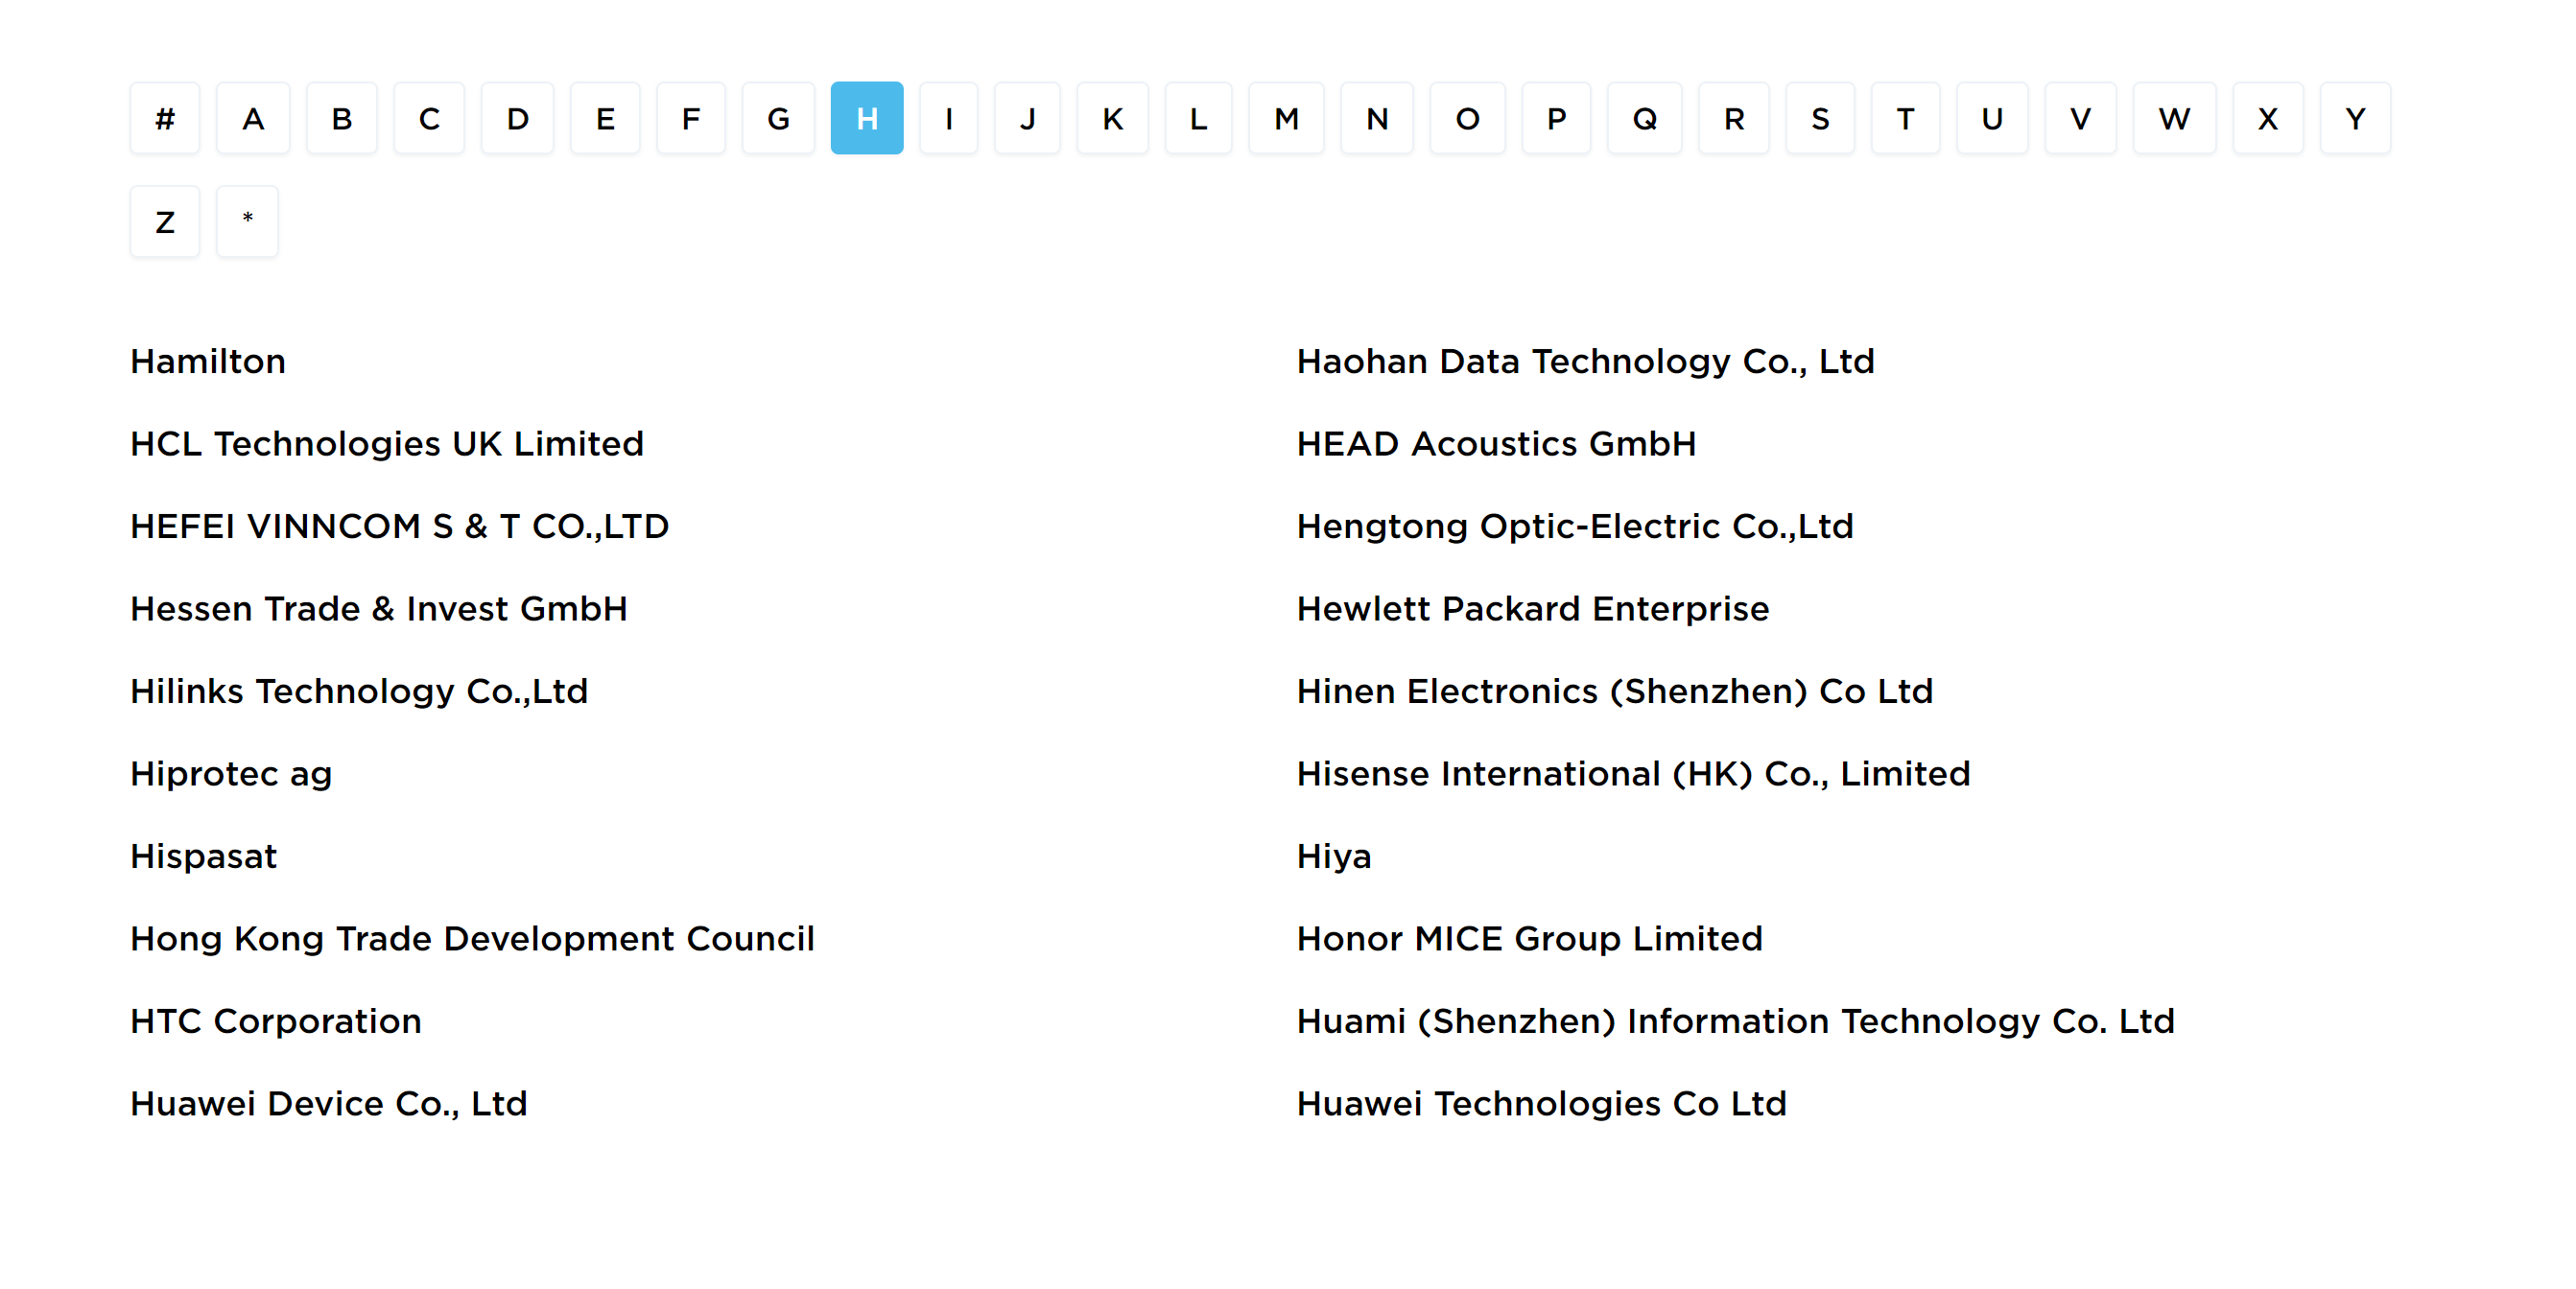Open HEAD Acoustics GmbH page
Image resolution: width=2576 pixels, height=1289 pixels.
[1496, 444]
